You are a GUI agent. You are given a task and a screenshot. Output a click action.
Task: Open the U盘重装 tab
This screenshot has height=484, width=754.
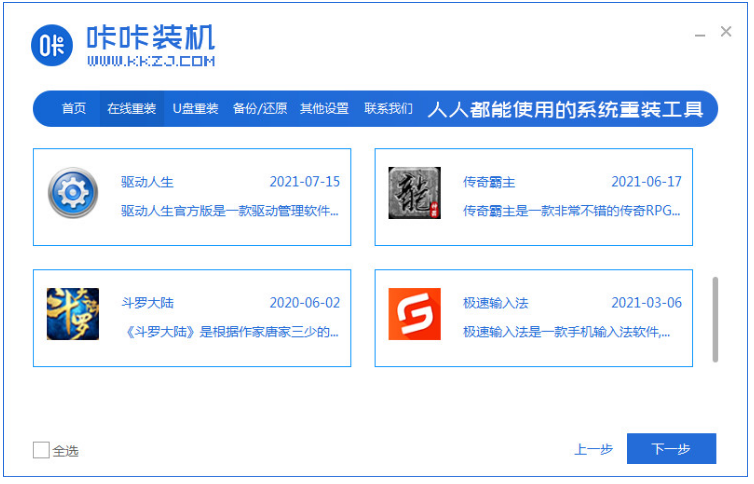tap(196, 109)
